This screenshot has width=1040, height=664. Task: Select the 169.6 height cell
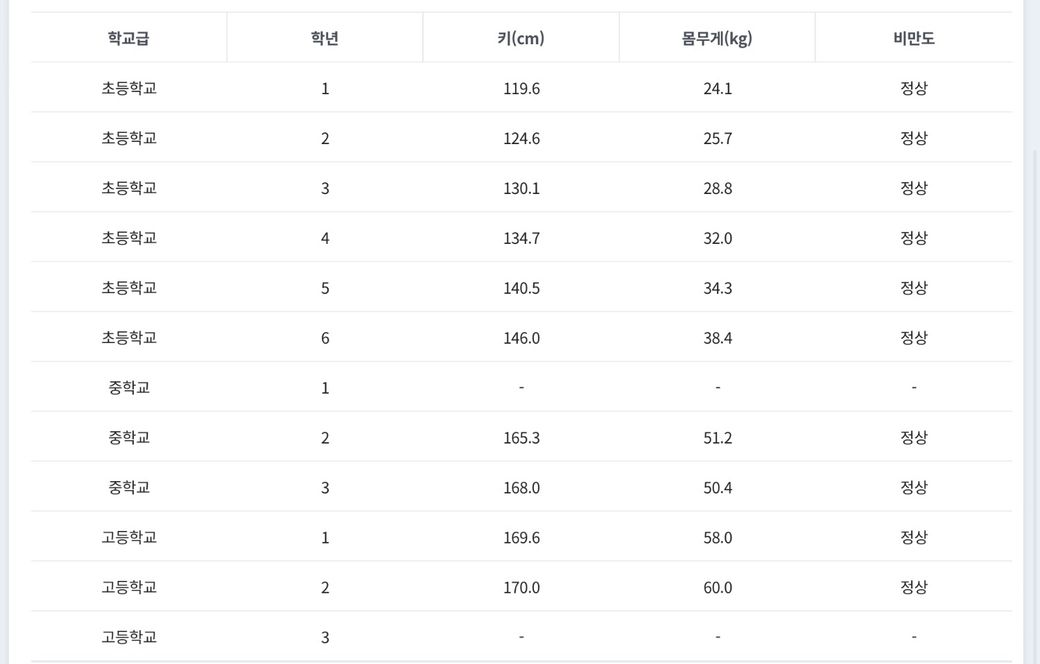(x=521, y=538)
